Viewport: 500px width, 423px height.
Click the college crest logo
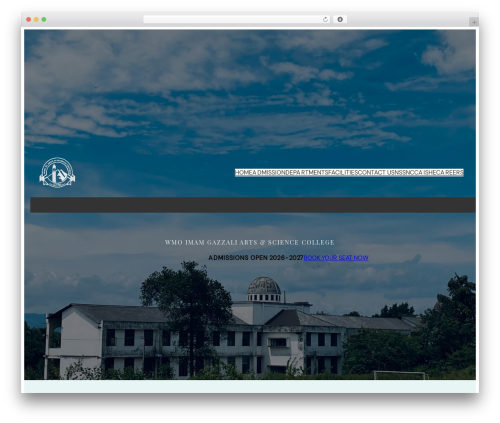pos(57,173)
